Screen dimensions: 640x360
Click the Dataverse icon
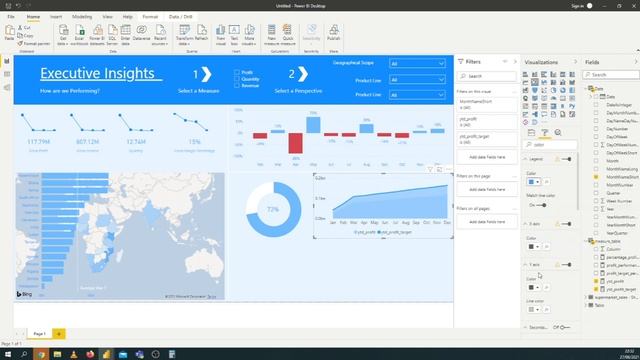click(x=141, y=33)
